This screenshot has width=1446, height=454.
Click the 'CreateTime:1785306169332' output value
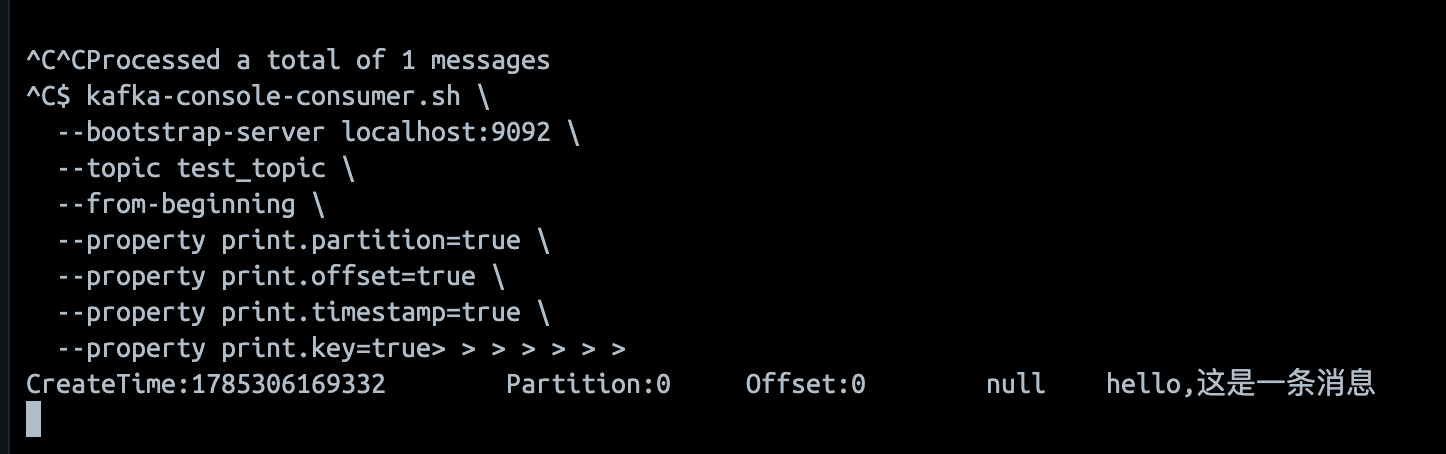click(206, 384)
